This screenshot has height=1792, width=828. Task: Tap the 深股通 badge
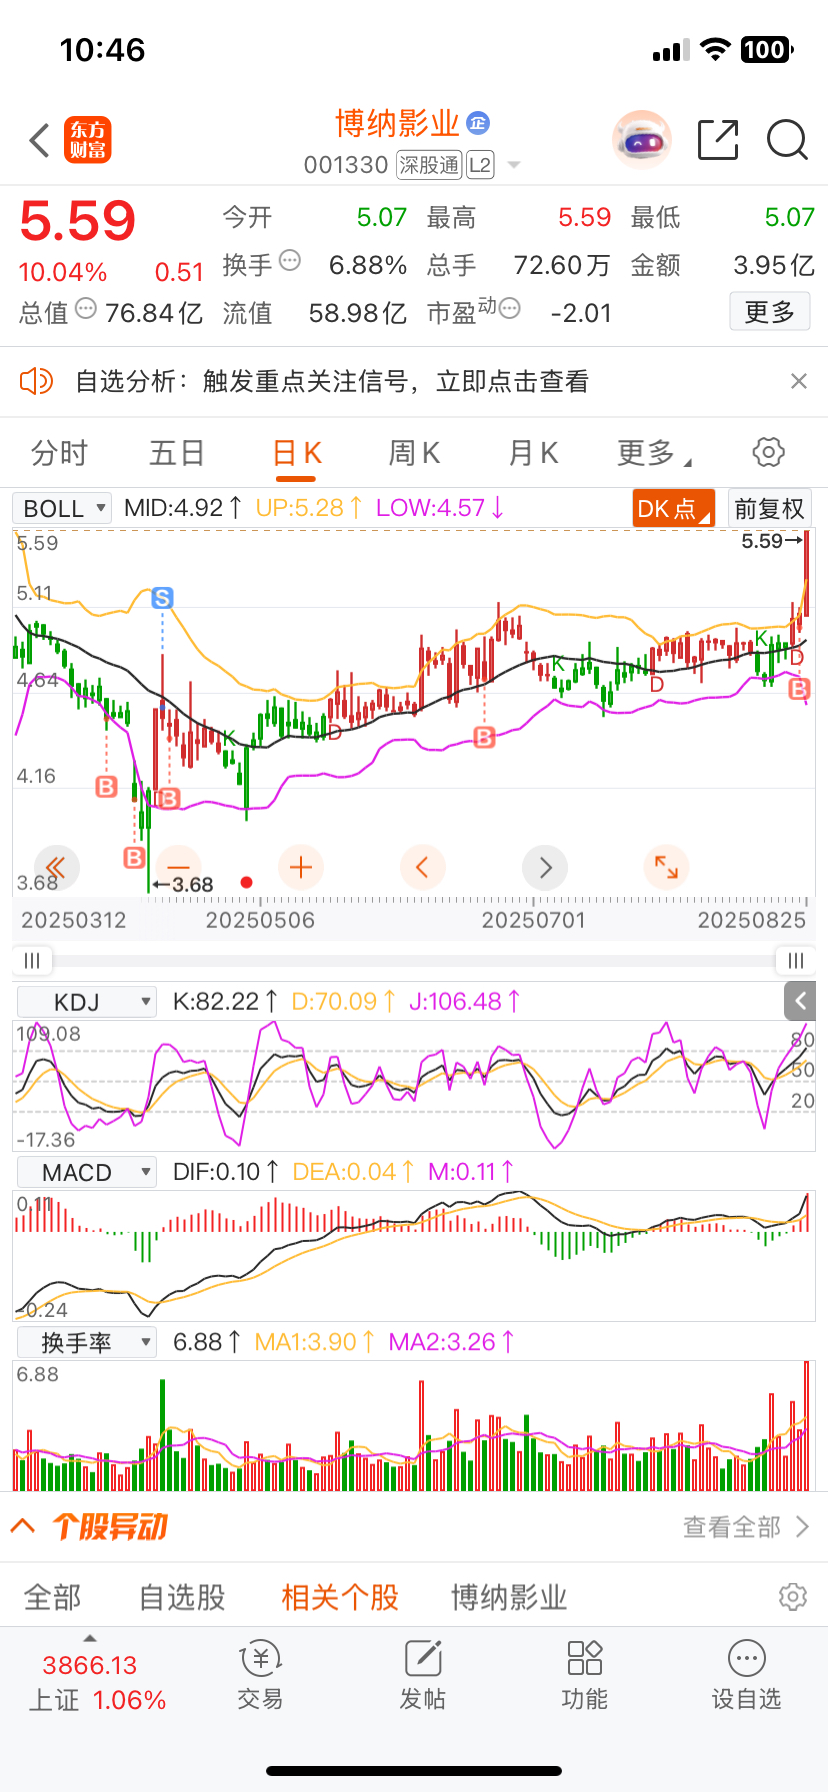click(429, 165)
